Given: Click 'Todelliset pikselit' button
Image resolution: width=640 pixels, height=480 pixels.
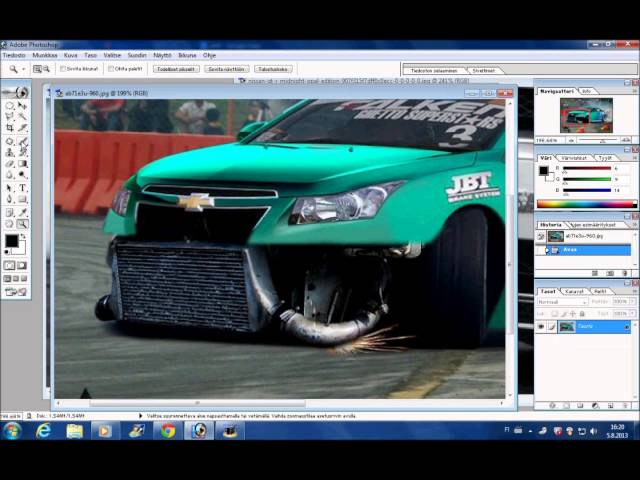Looking at the screenshot, I should (176, 69).
